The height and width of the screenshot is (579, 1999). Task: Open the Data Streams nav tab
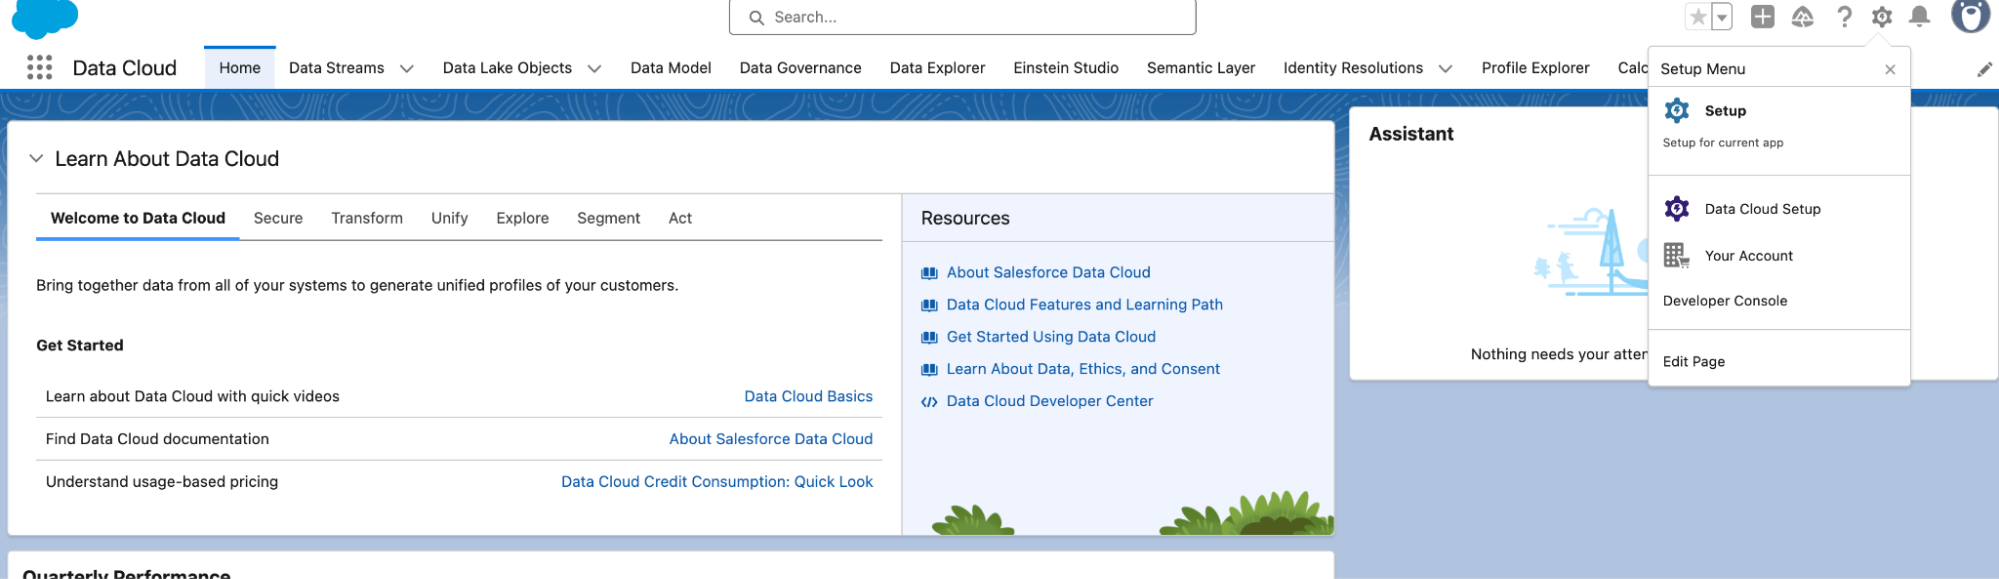pyautogui.click(x=336, y=68)
